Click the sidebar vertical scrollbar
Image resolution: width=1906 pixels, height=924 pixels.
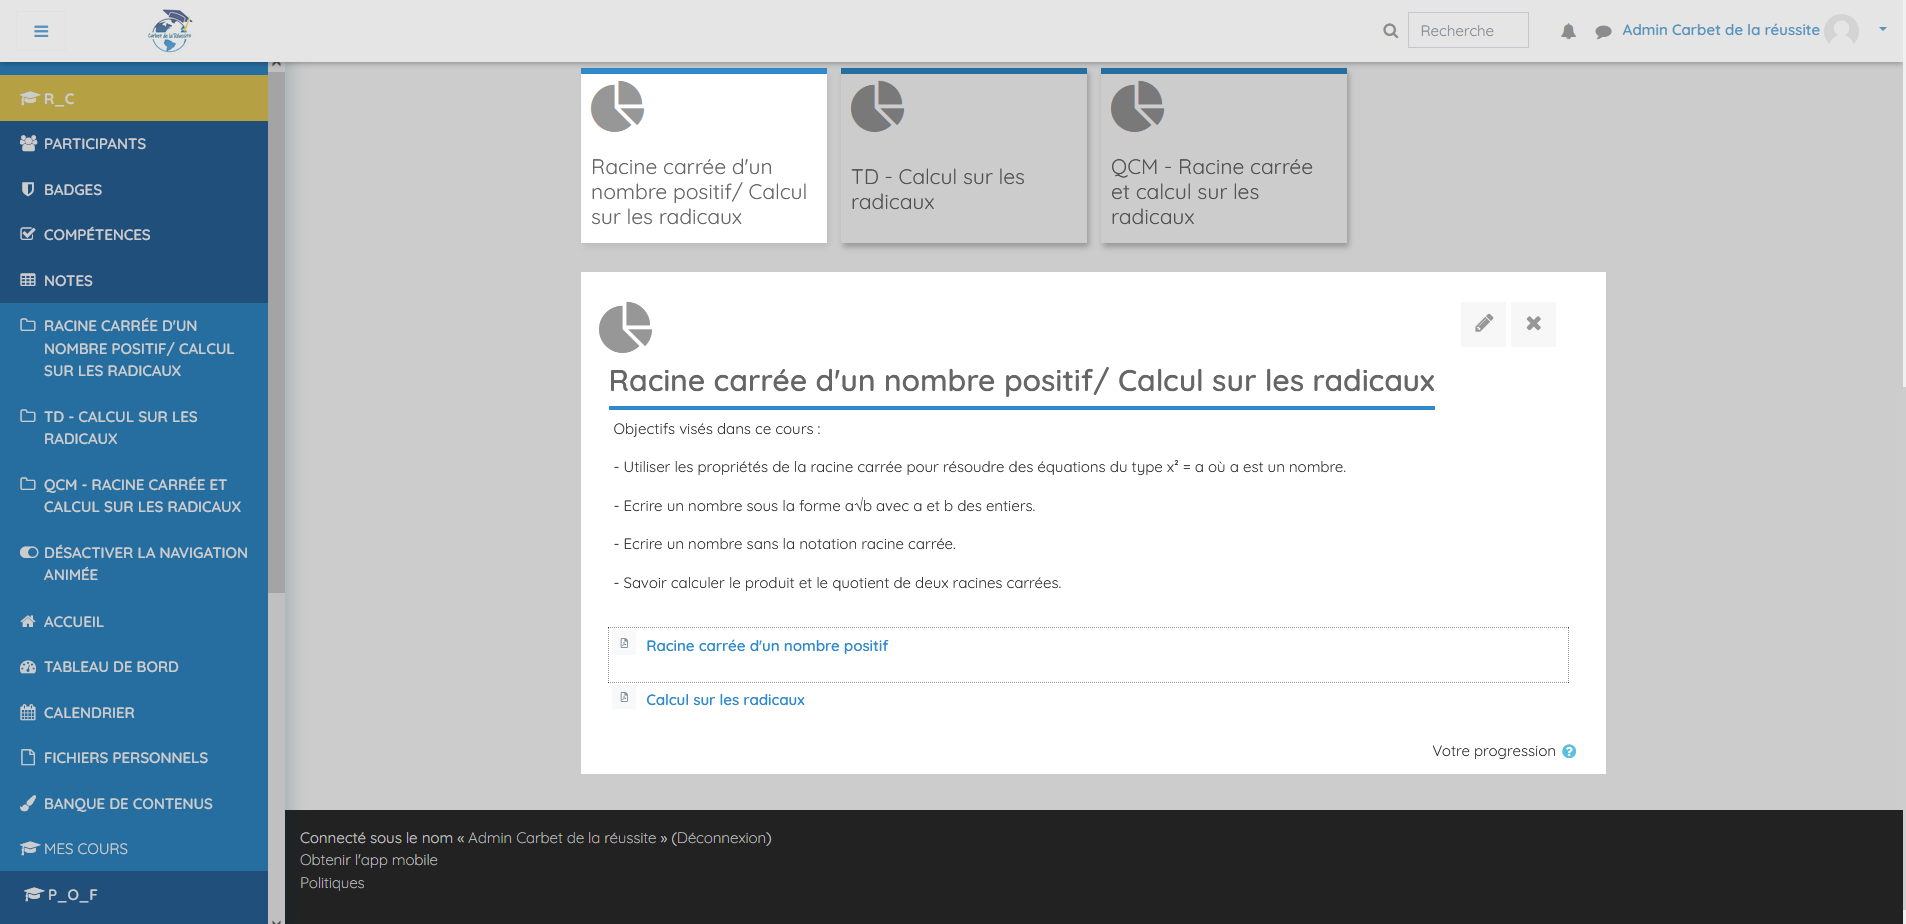point(276,330)
